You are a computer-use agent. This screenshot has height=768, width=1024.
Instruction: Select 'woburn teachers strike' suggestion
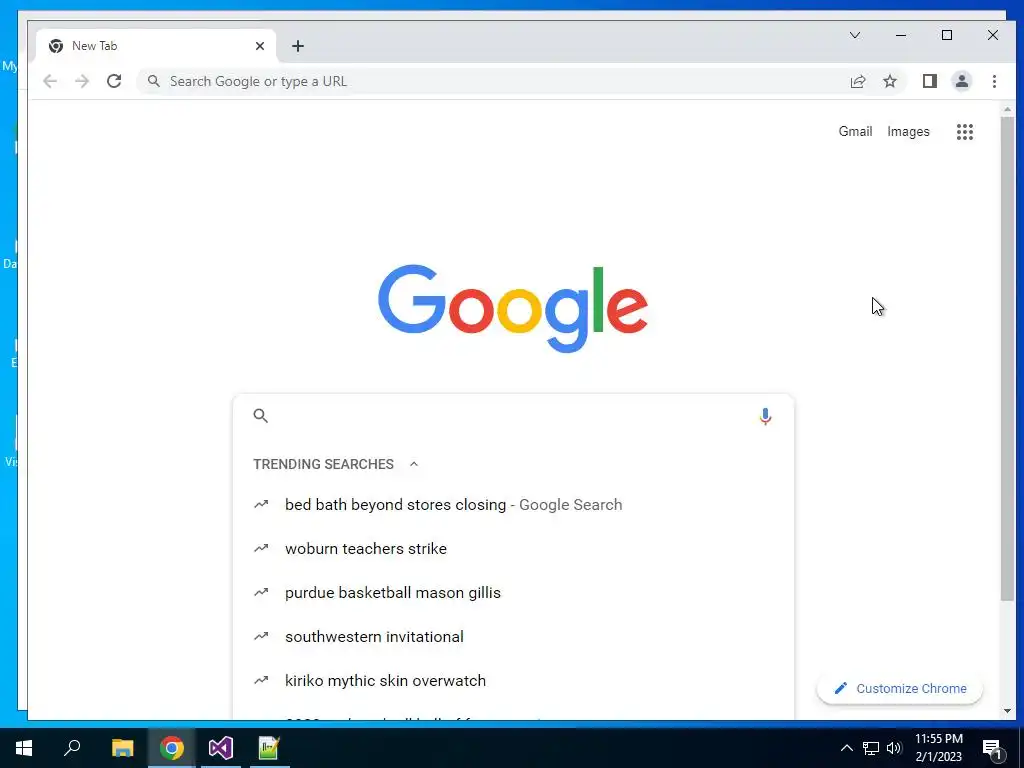coord(513,549)
